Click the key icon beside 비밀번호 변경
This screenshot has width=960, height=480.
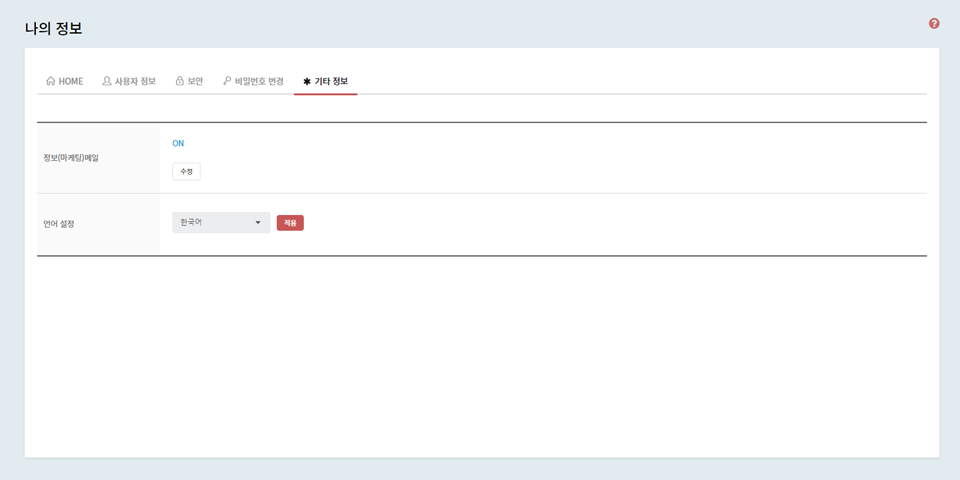[227, 81]
